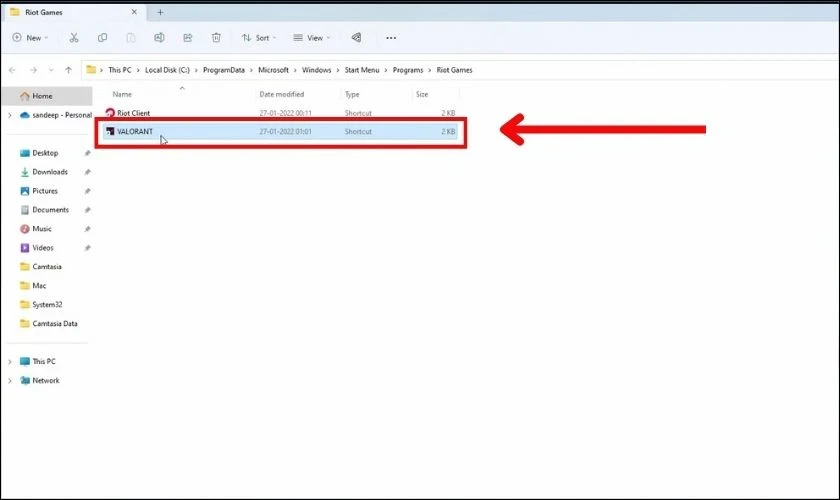Sort by Size column header
Screen dimensions: 840x500
[x=422, y=94]
